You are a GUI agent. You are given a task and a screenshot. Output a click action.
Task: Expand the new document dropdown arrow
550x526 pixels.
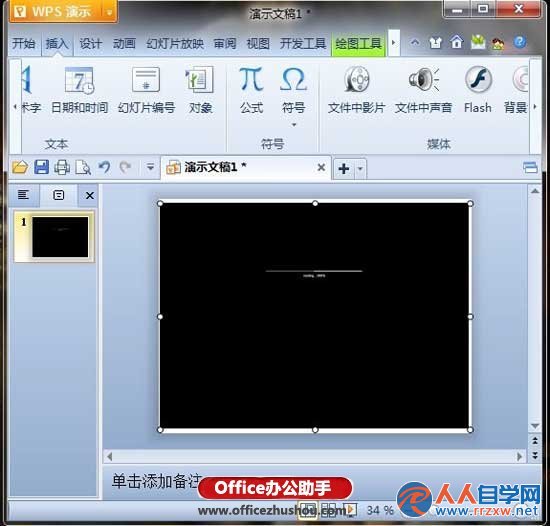[x=360, y=169]
